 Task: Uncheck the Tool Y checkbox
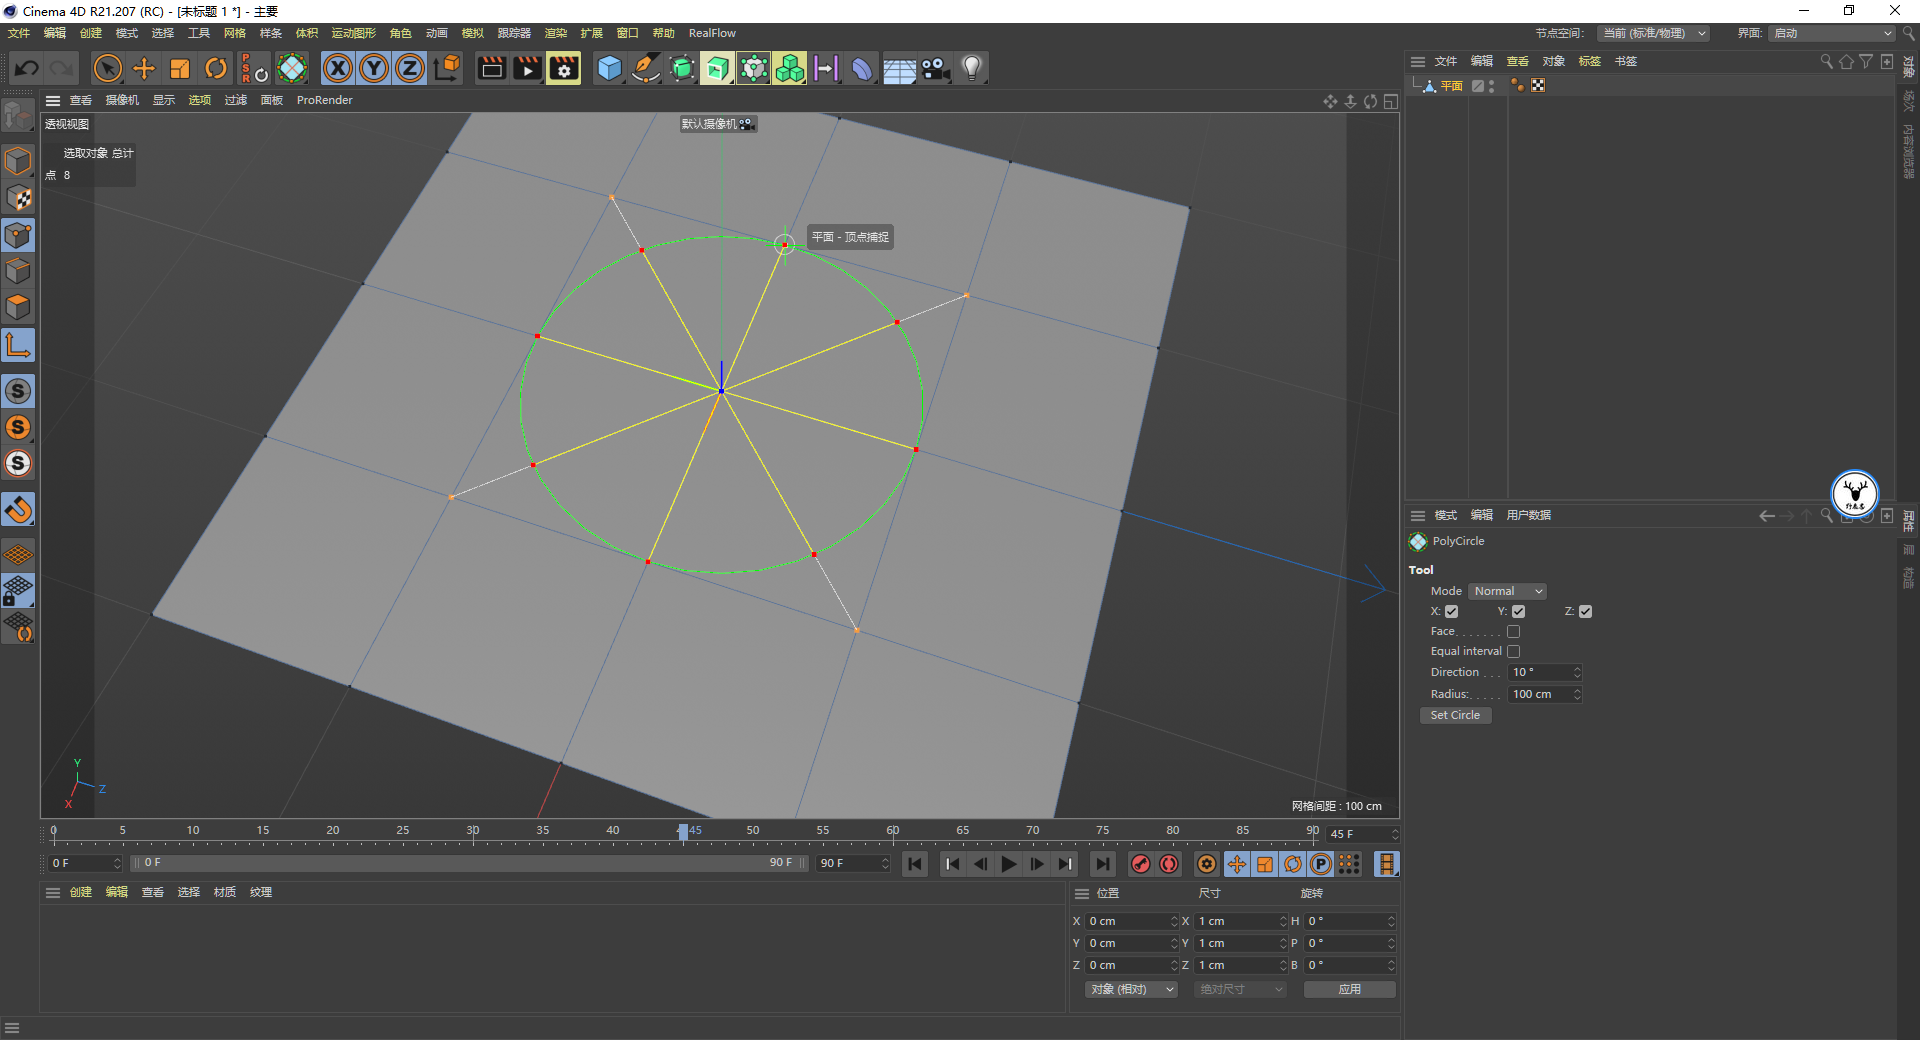click(x=1518, y=612)
